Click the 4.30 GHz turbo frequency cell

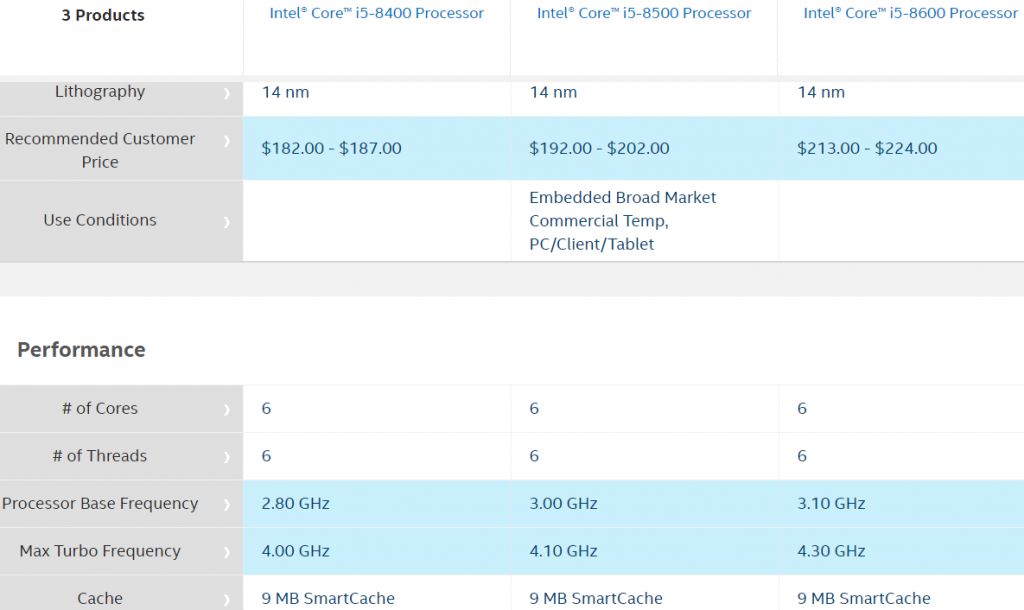[831, 551]
